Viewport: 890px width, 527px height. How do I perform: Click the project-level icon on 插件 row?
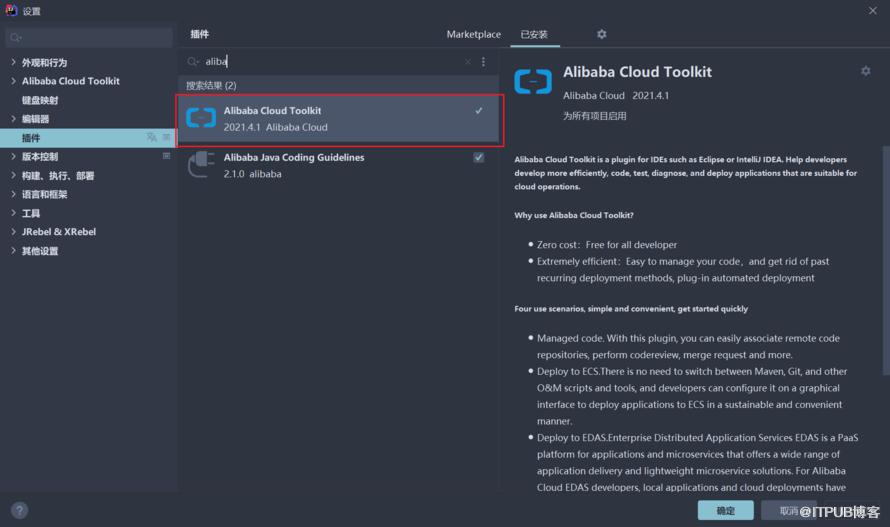click(x=166, y=137)
